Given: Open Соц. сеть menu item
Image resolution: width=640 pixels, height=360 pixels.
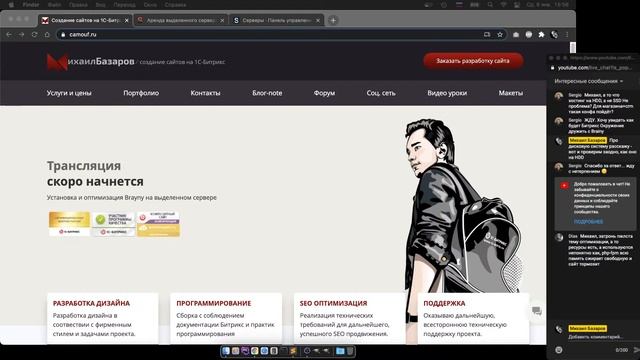Looking at the screenshot, I should [x=381, y=93].
